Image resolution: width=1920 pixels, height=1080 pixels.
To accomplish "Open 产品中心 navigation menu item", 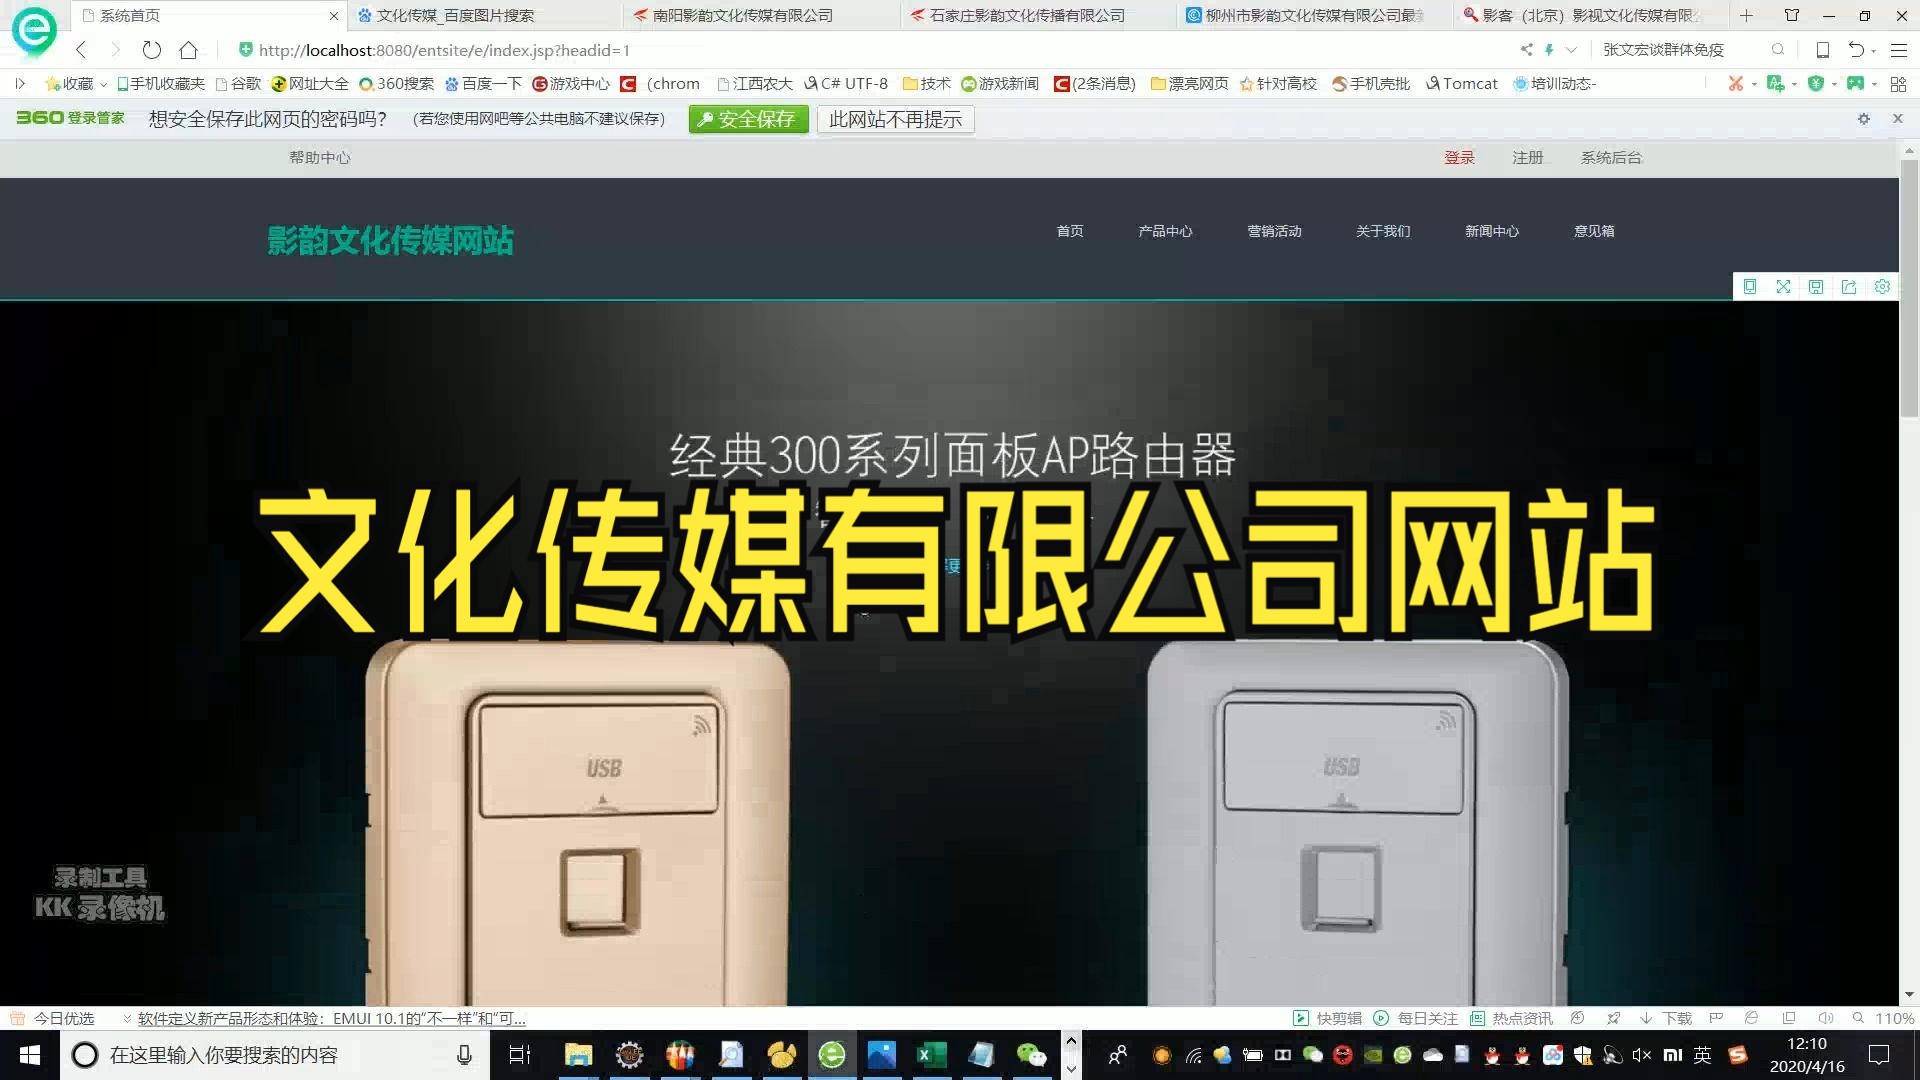I will 1166,231.
